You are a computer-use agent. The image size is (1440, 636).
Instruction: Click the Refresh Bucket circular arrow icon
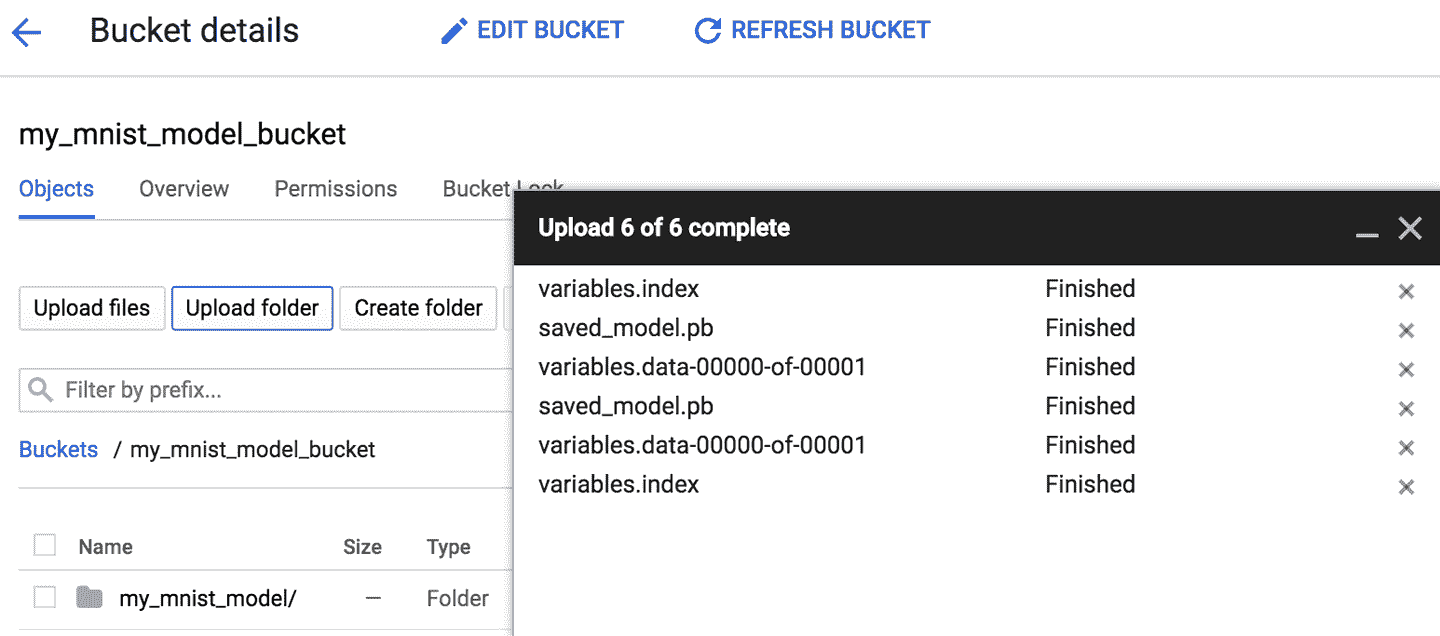coord(707,31)
